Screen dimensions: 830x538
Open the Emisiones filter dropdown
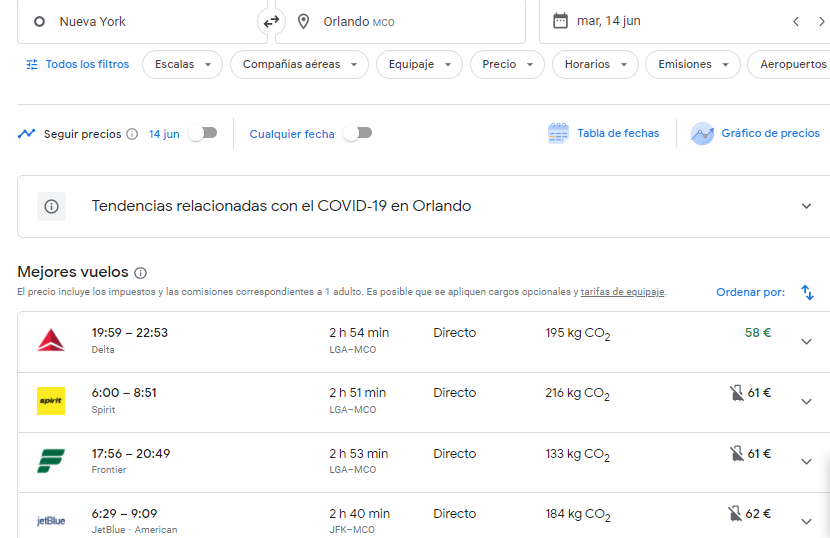(692, 65)
